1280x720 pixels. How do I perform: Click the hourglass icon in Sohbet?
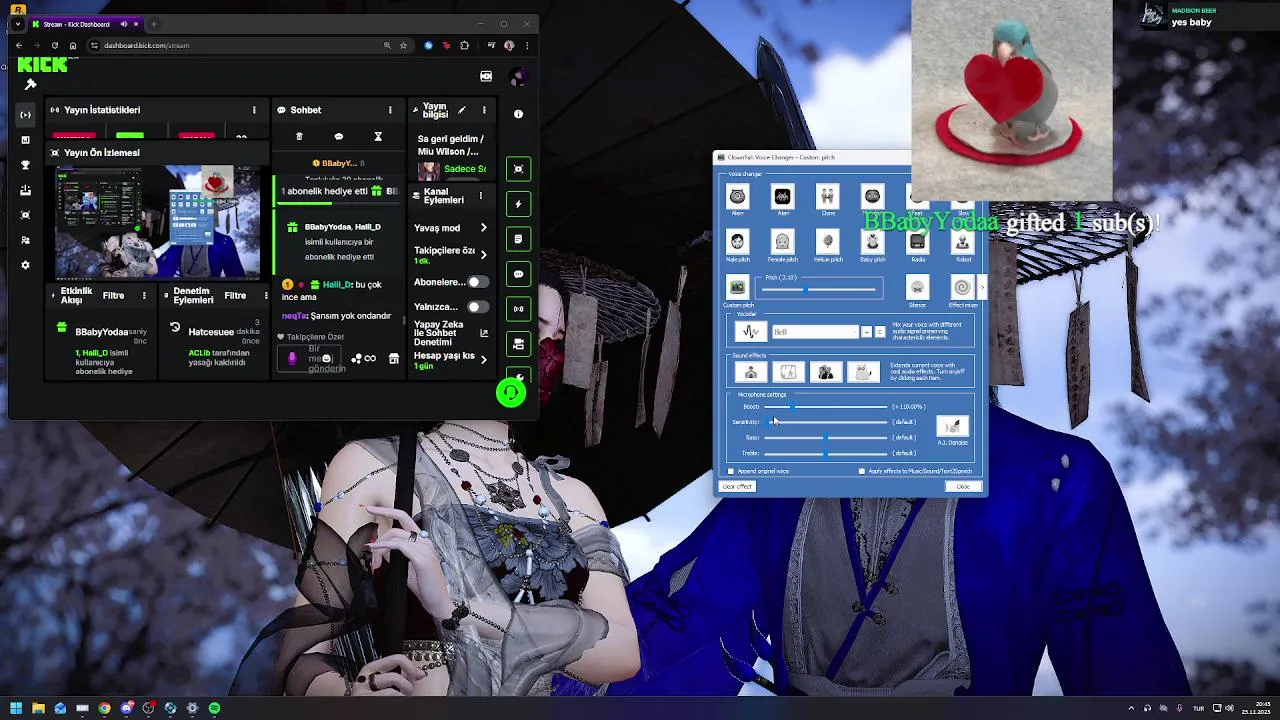pyautogui.click(x=378, y=136)
